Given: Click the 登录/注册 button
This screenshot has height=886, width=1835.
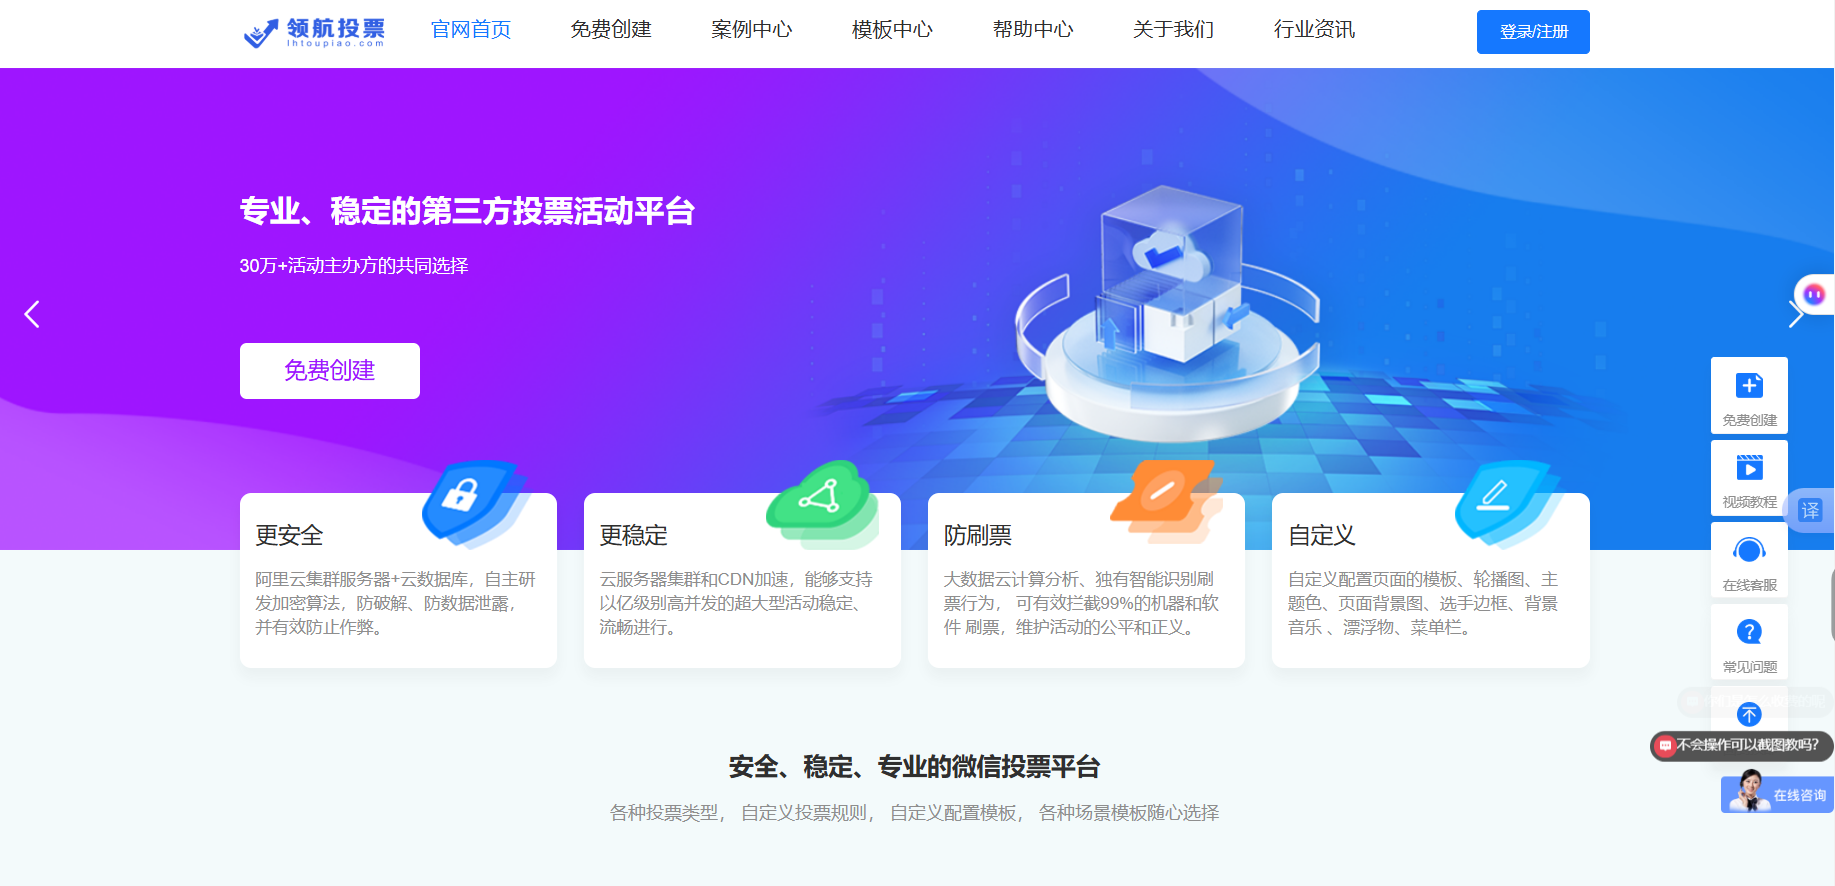Looking at the screenshot, I should (x=1533, y=32).
